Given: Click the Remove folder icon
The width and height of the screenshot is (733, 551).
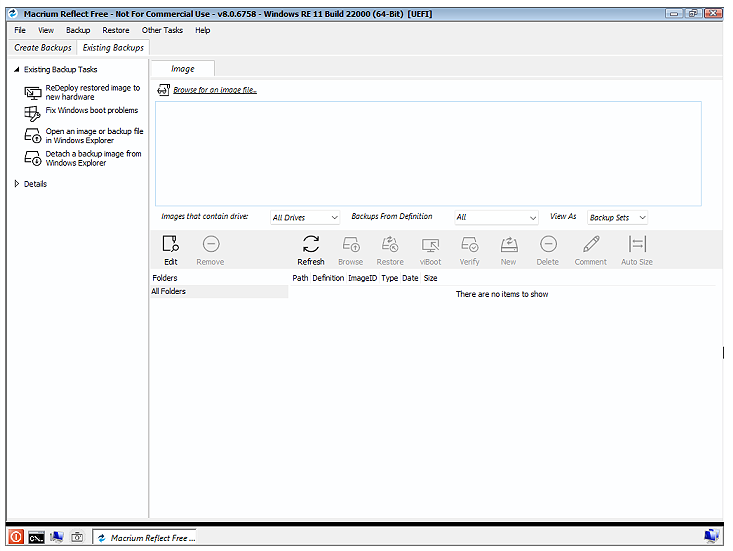Looking at the screenshot, I should pos(211,244).
